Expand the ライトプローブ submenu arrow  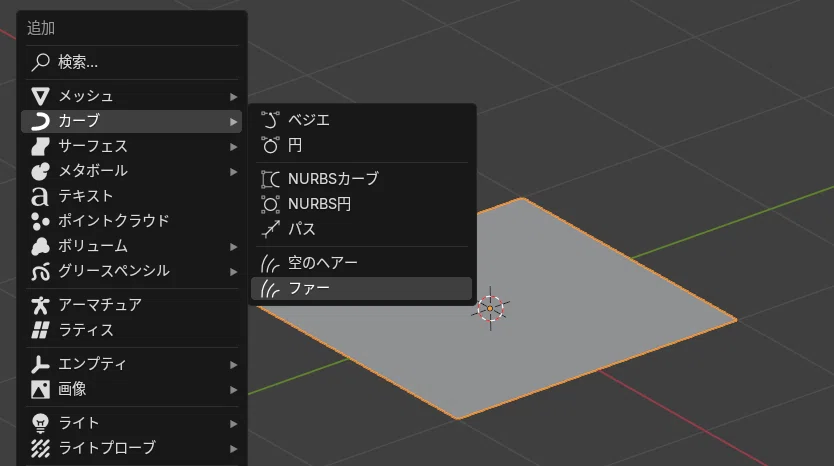[233, 449]
